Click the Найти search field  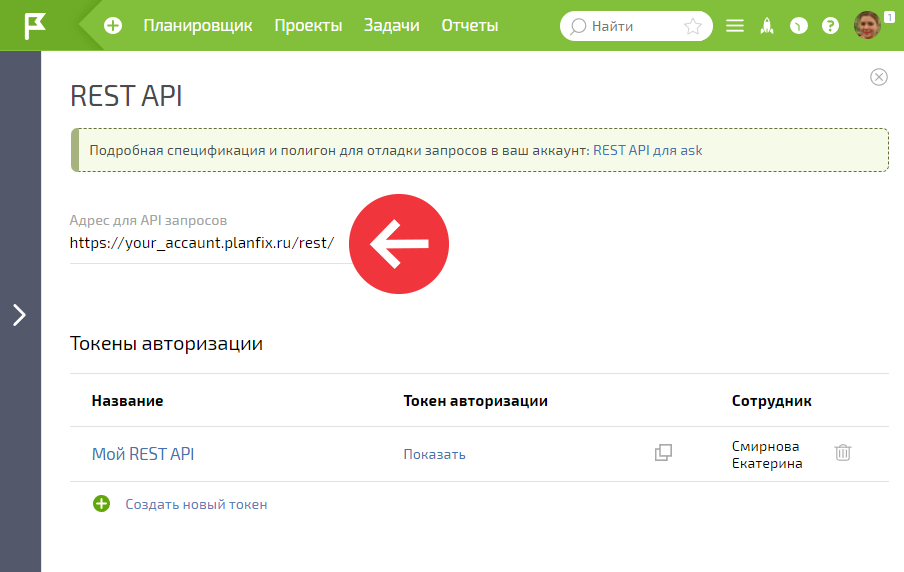coord(636,26)
